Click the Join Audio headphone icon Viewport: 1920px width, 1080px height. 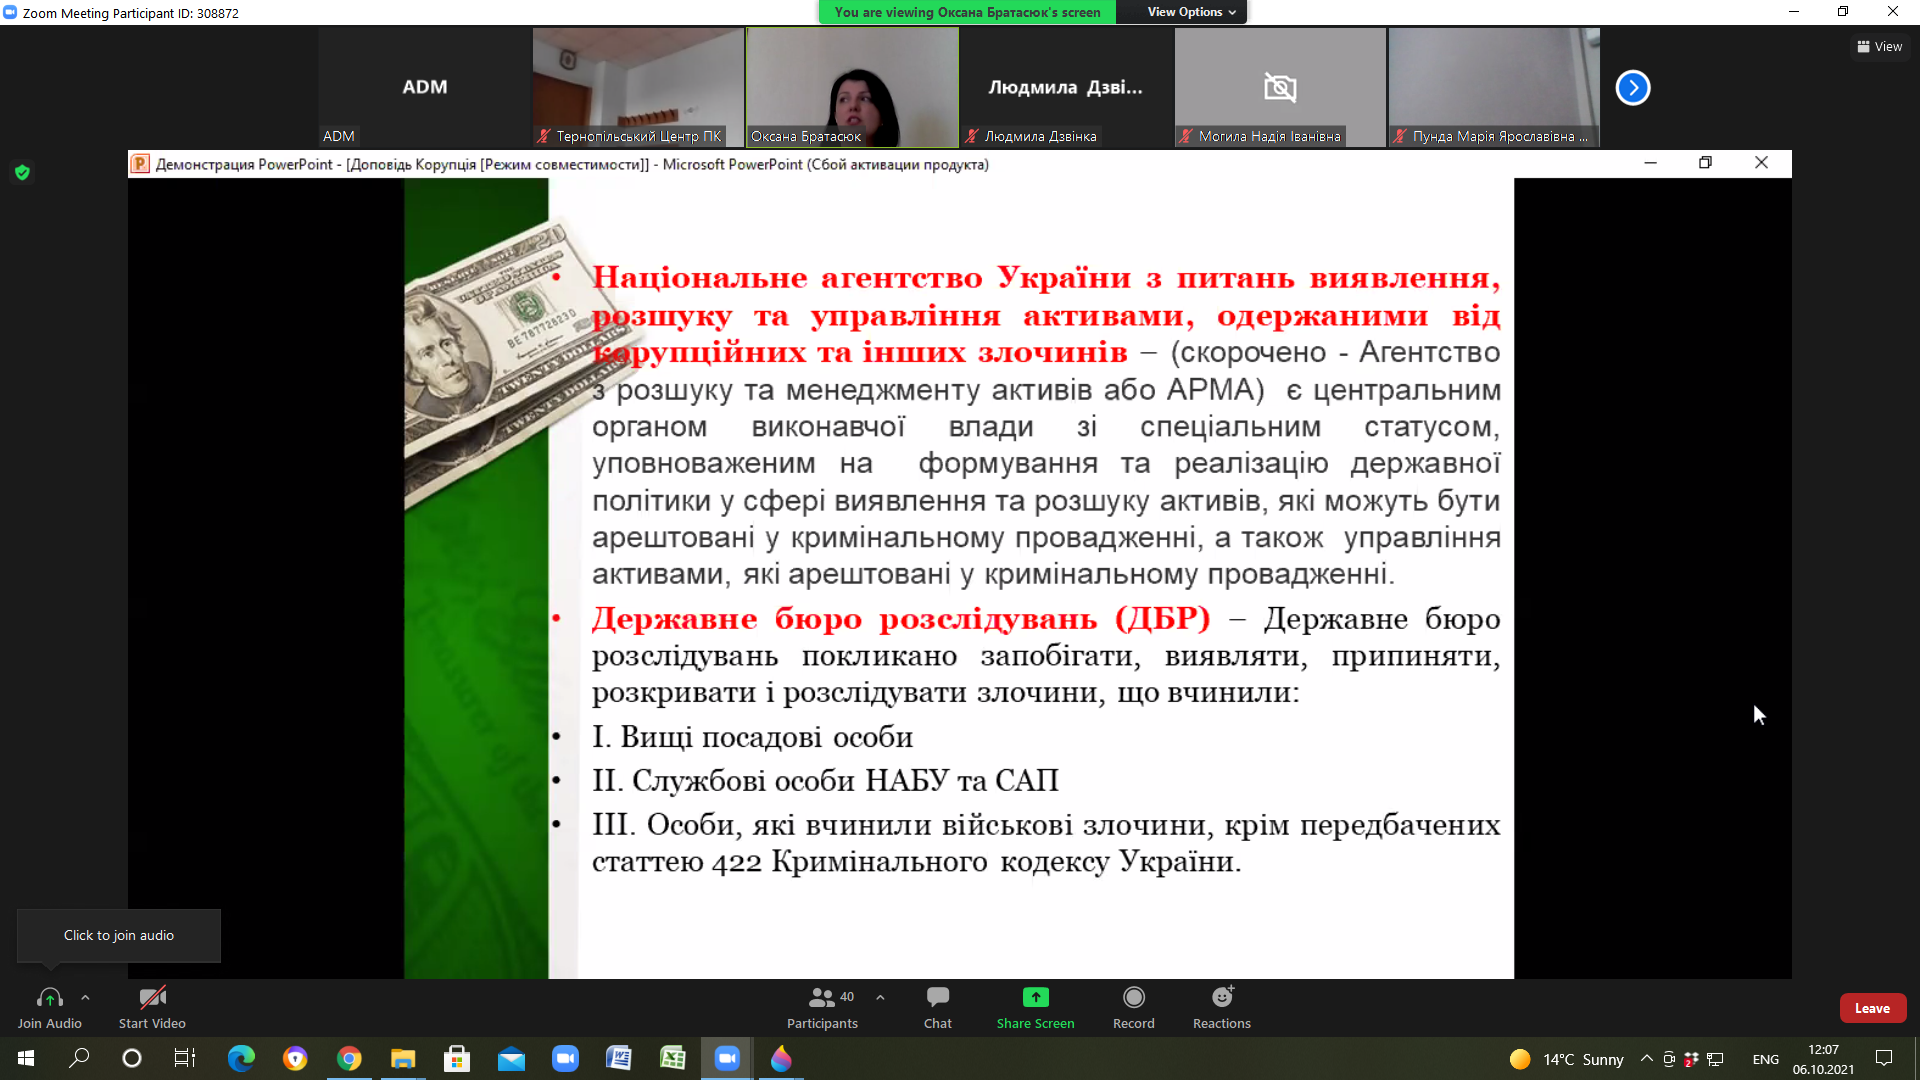49,997
